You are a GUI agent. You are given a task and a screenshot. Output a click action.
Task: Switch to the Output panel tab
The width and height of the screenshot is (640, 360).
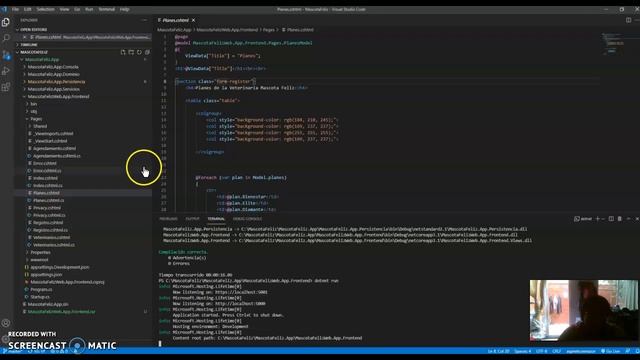coord(193,219)
